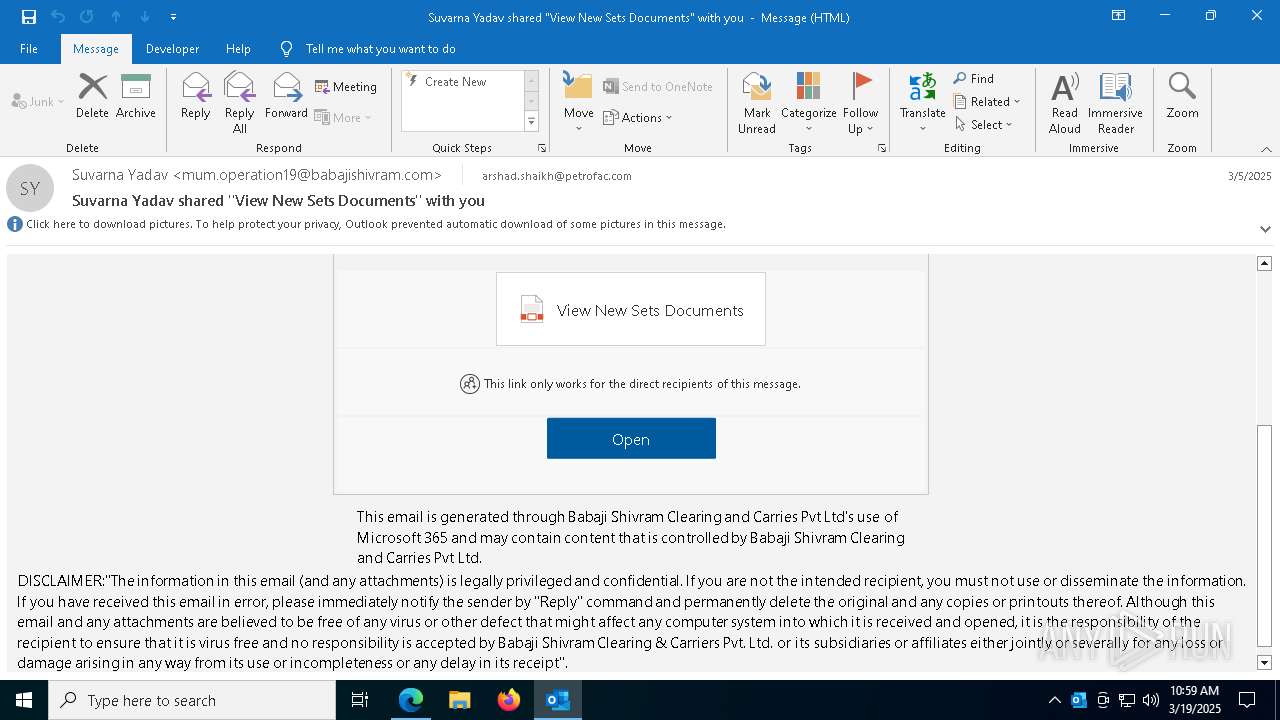Viewport: 1280px width, 720px height.
Task: Save the message using the Save icon
Action: pyautogui.click(x=29, y=17)
